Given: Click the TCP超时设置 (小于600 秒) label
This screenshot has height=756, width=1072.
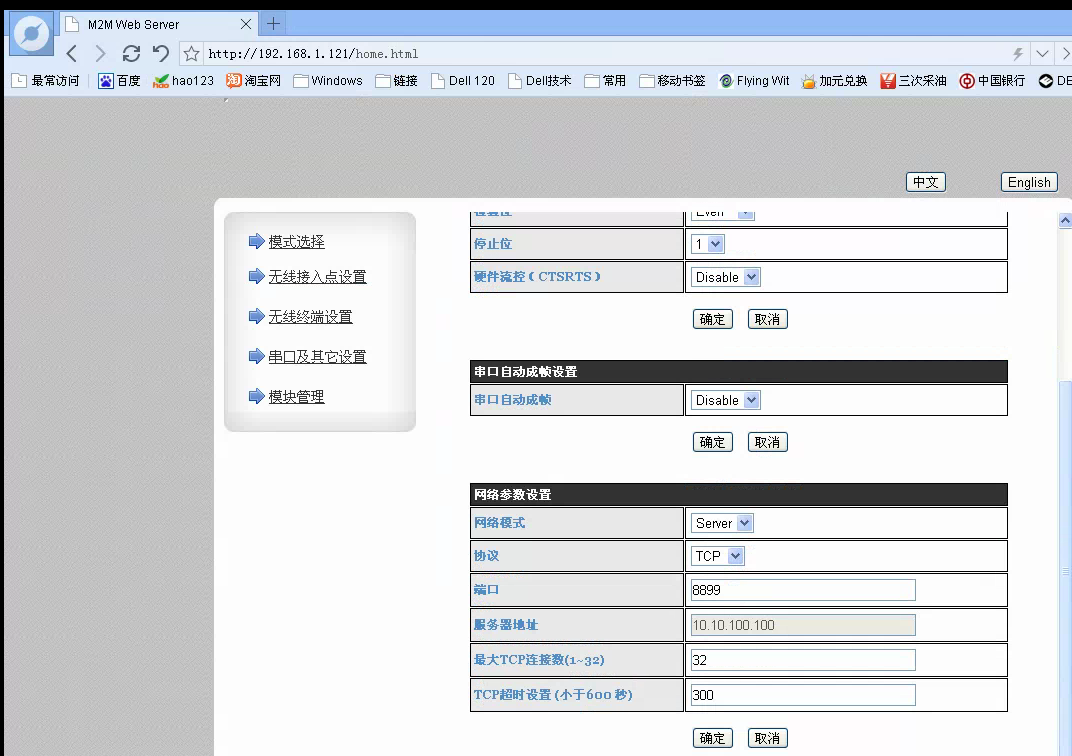Looking at the screenshot, I should point(553,694).
